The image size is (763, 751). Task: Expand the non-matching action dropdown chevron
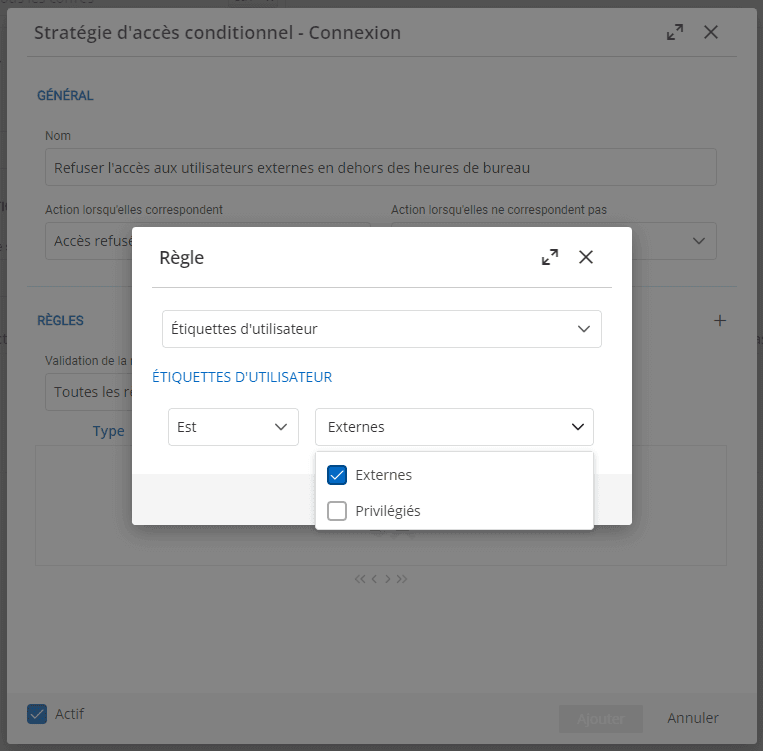click(698, 241)
